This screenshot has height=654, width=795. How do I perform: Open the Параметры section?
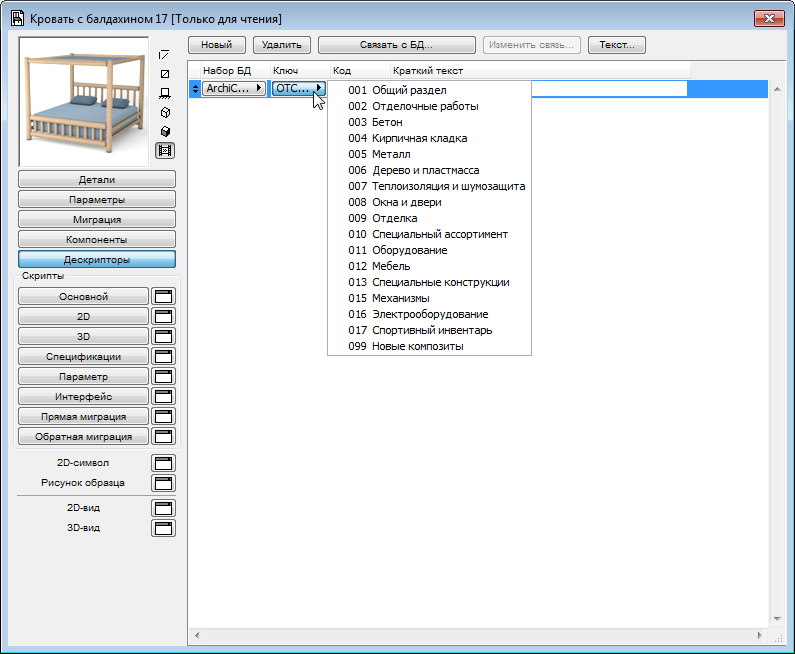tap(97, 200)
